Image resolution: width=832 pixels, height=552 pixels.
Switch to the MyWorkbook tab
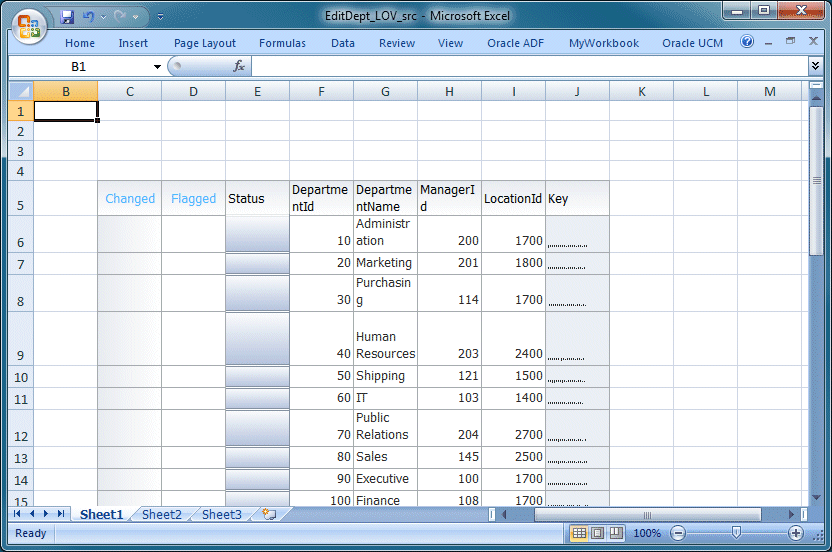point(604,44)
